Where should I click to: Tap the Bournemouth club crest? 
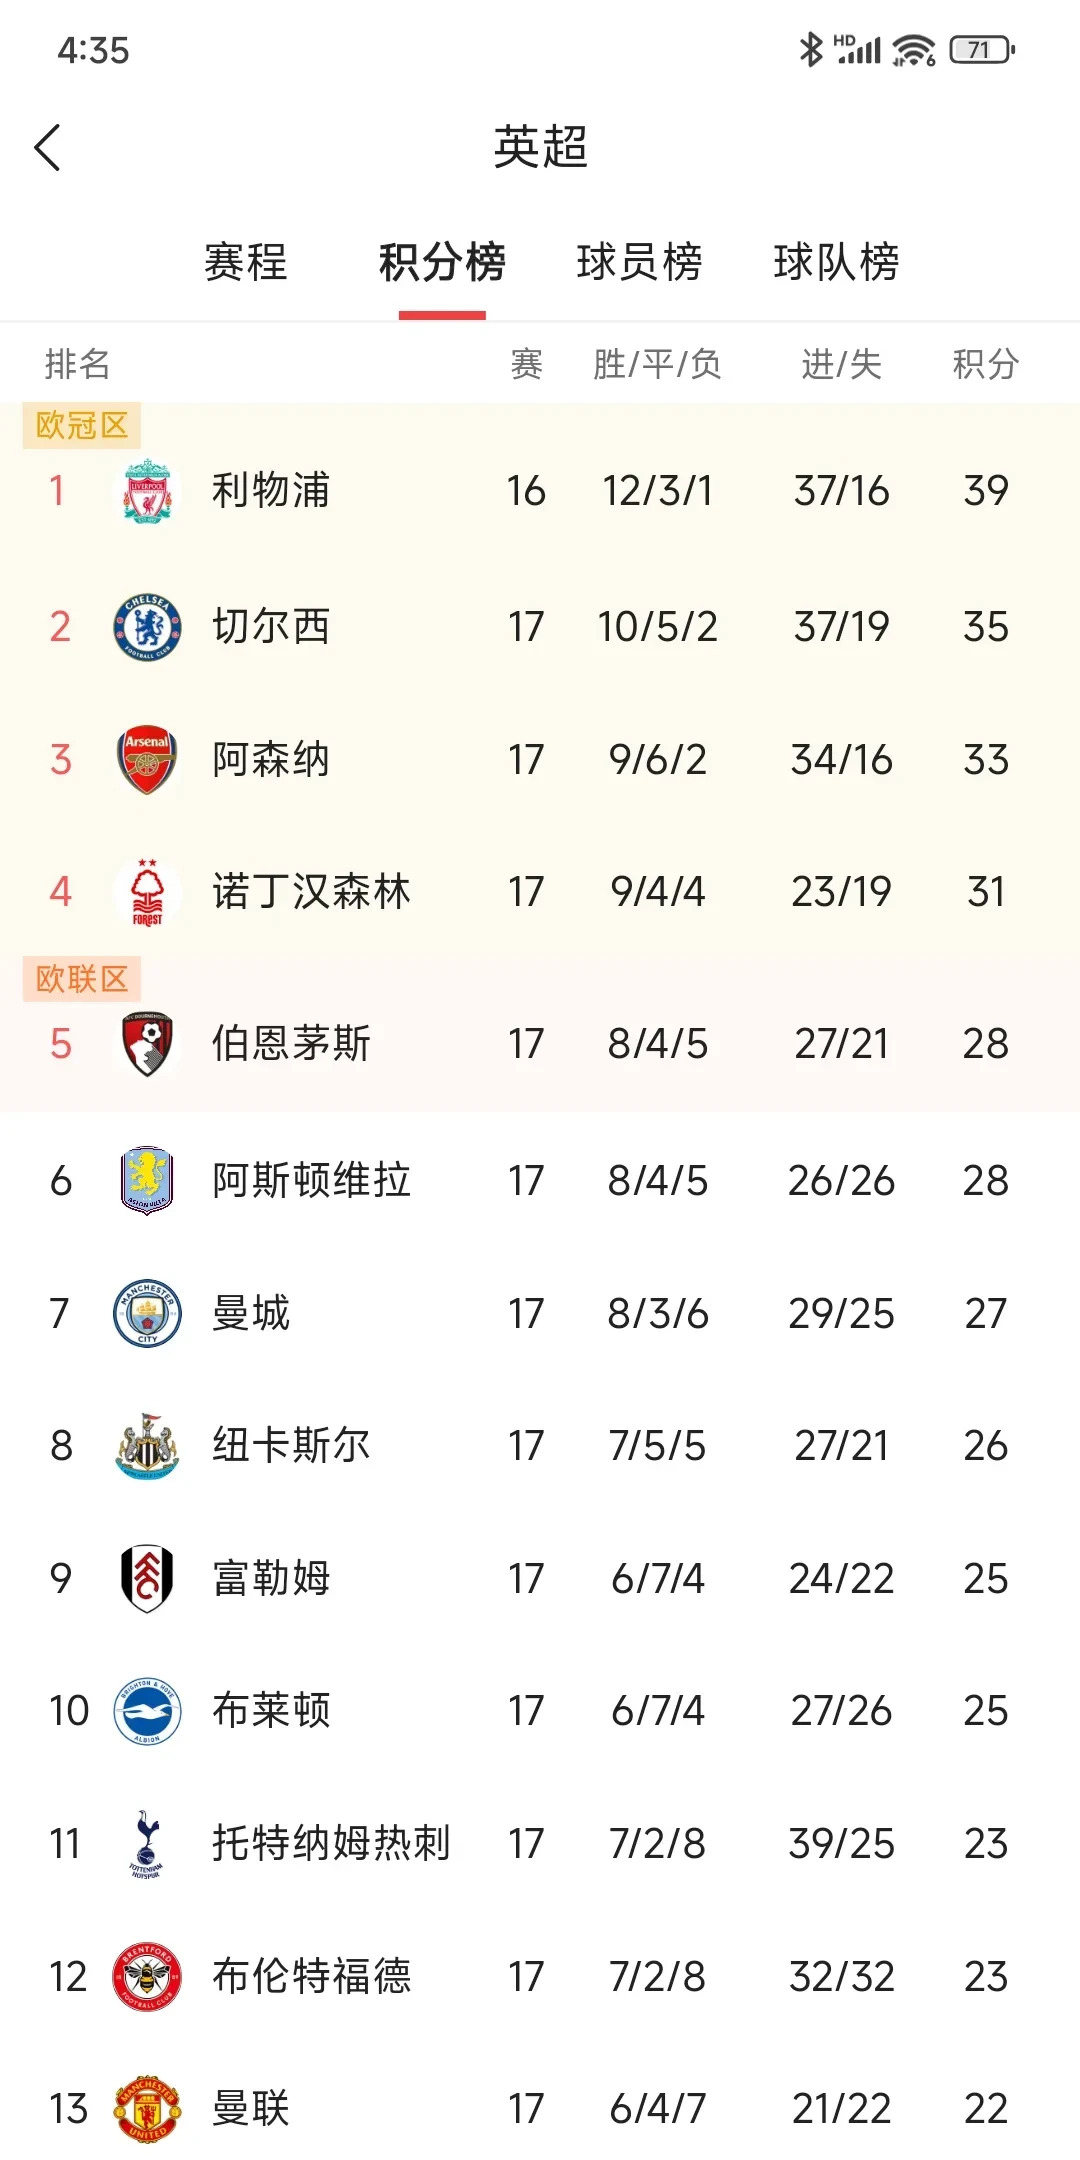pos(147,1044)
